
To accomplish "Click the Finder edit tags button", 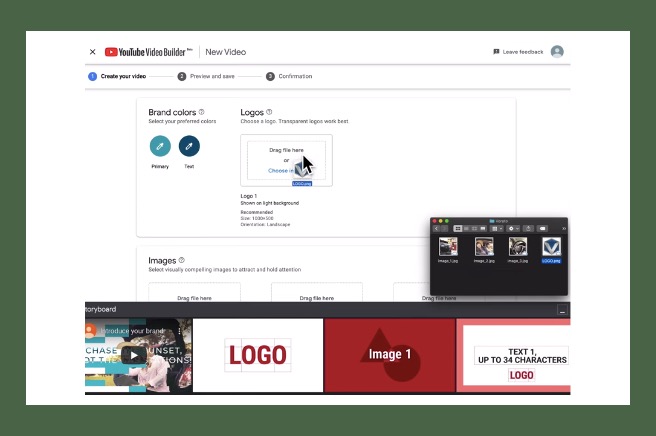I will 542,228.
